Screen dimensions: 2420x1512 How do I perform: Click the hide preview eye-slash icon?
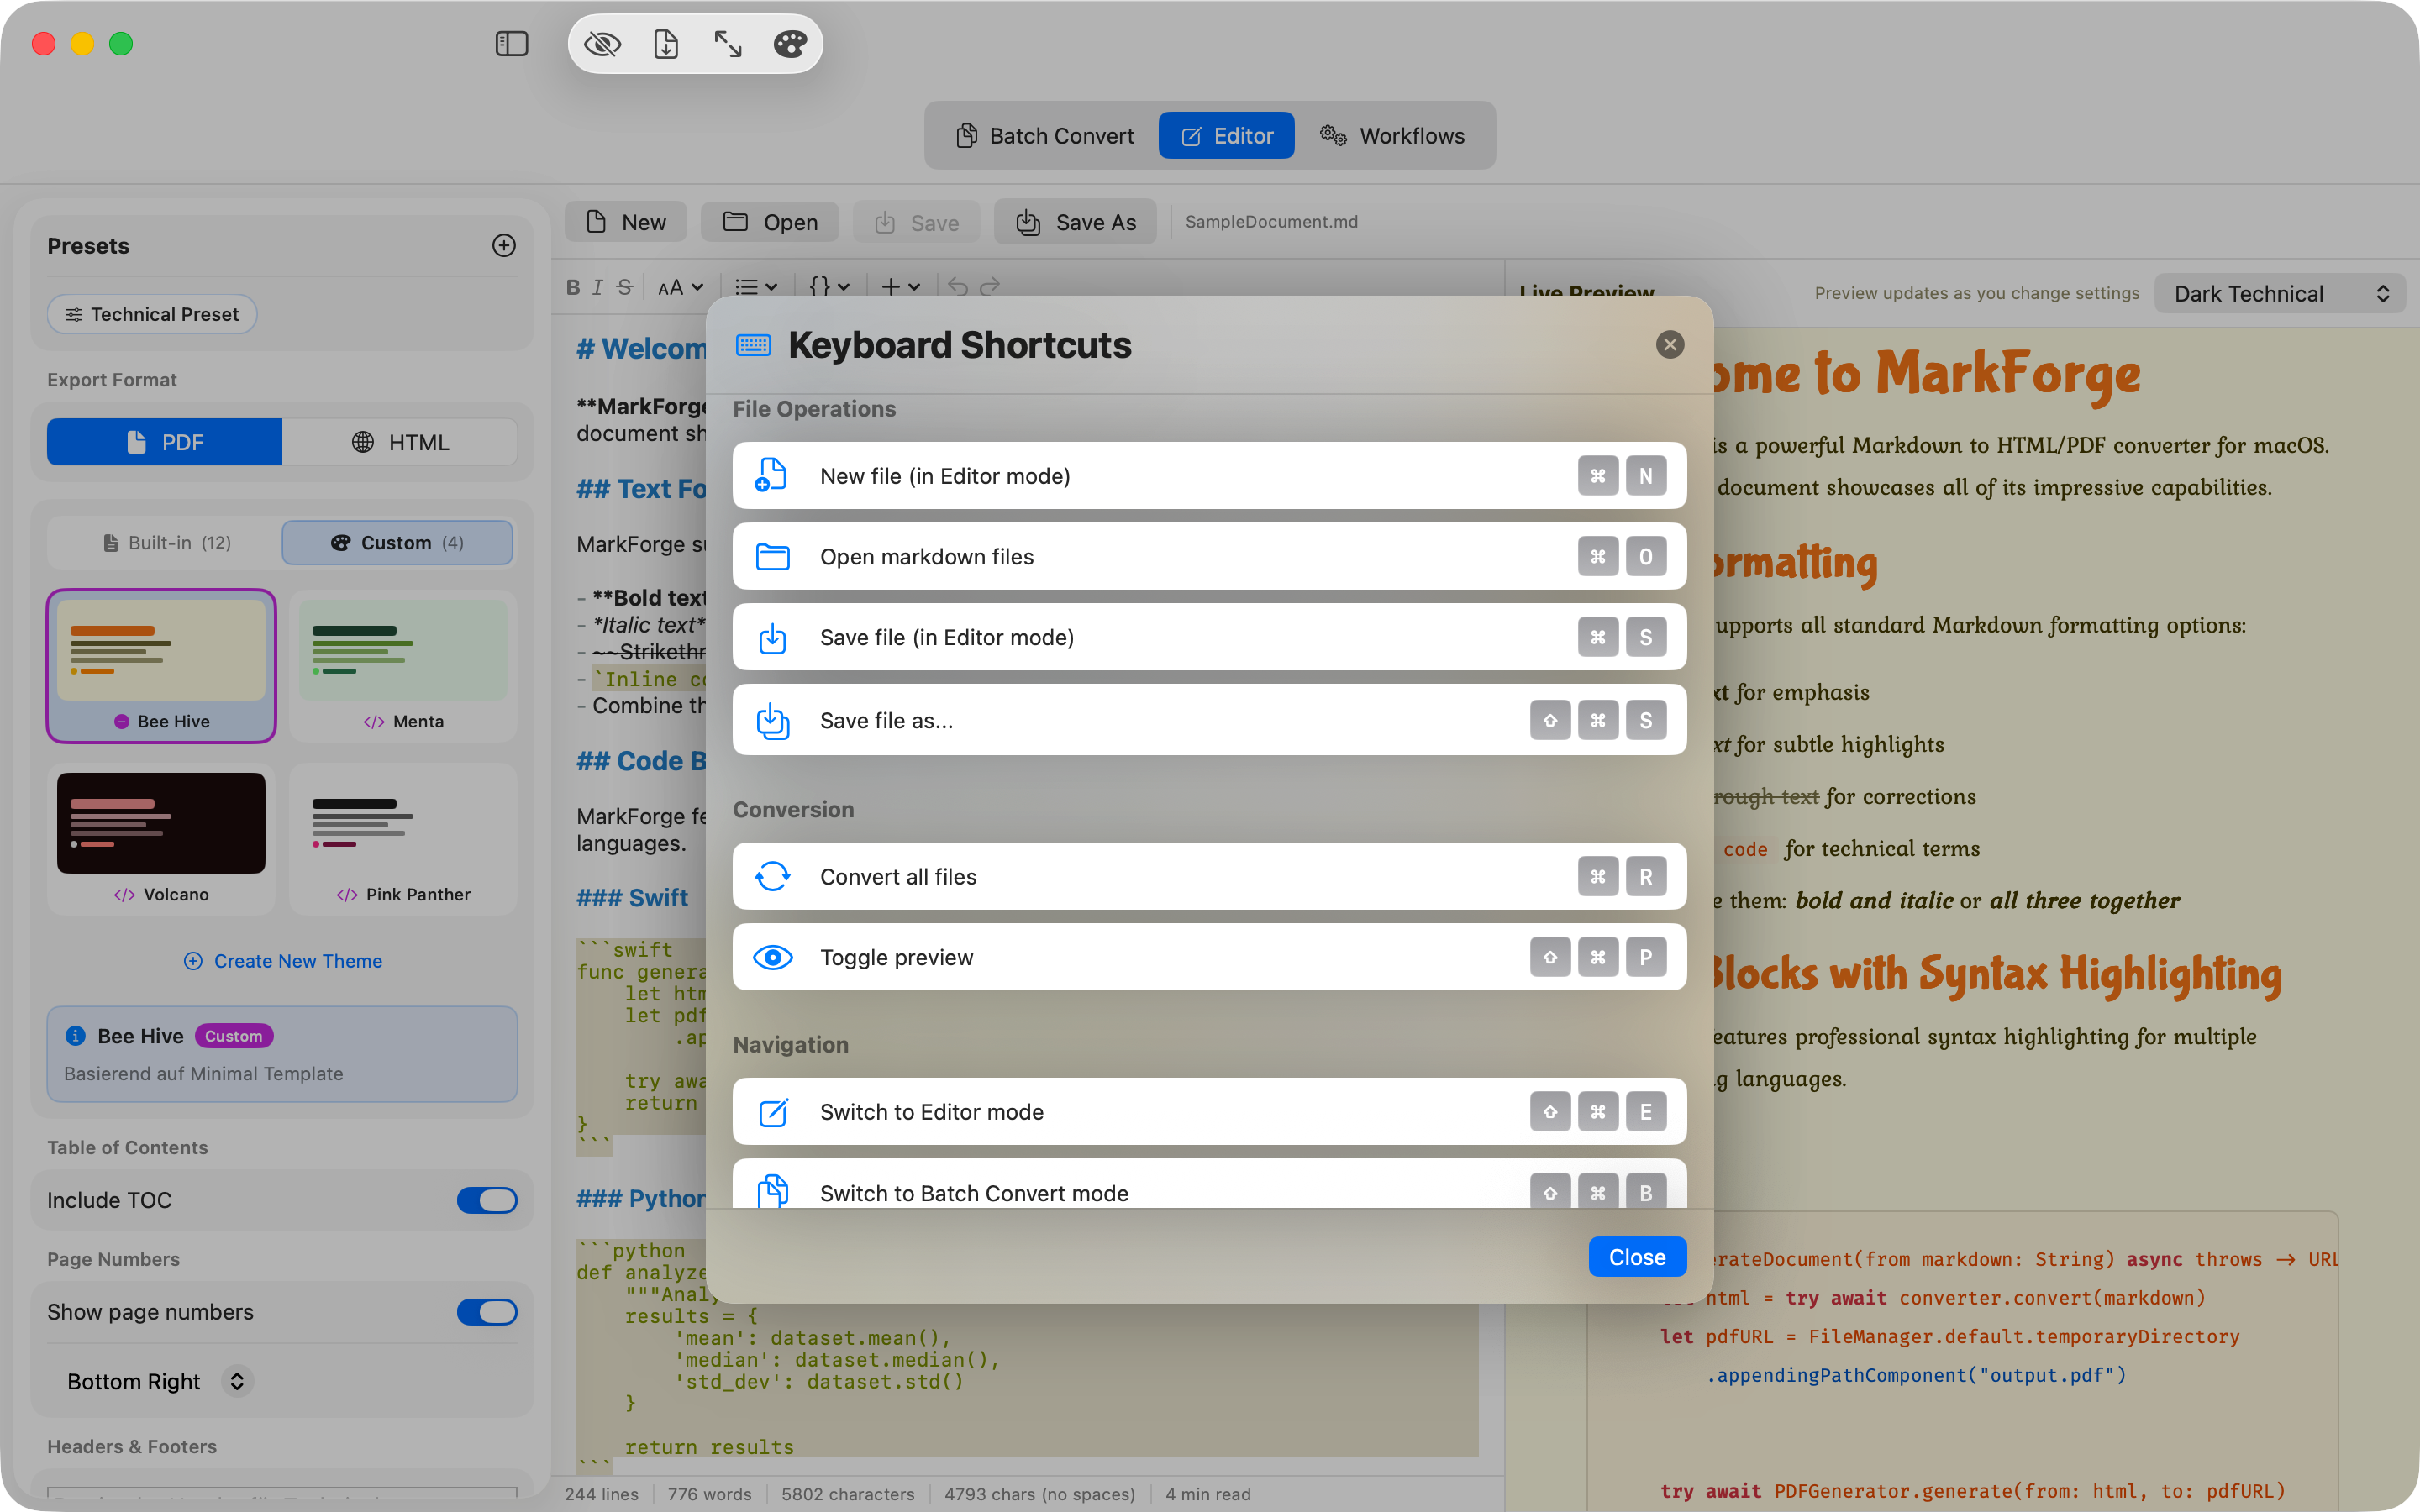pos(602,43)
